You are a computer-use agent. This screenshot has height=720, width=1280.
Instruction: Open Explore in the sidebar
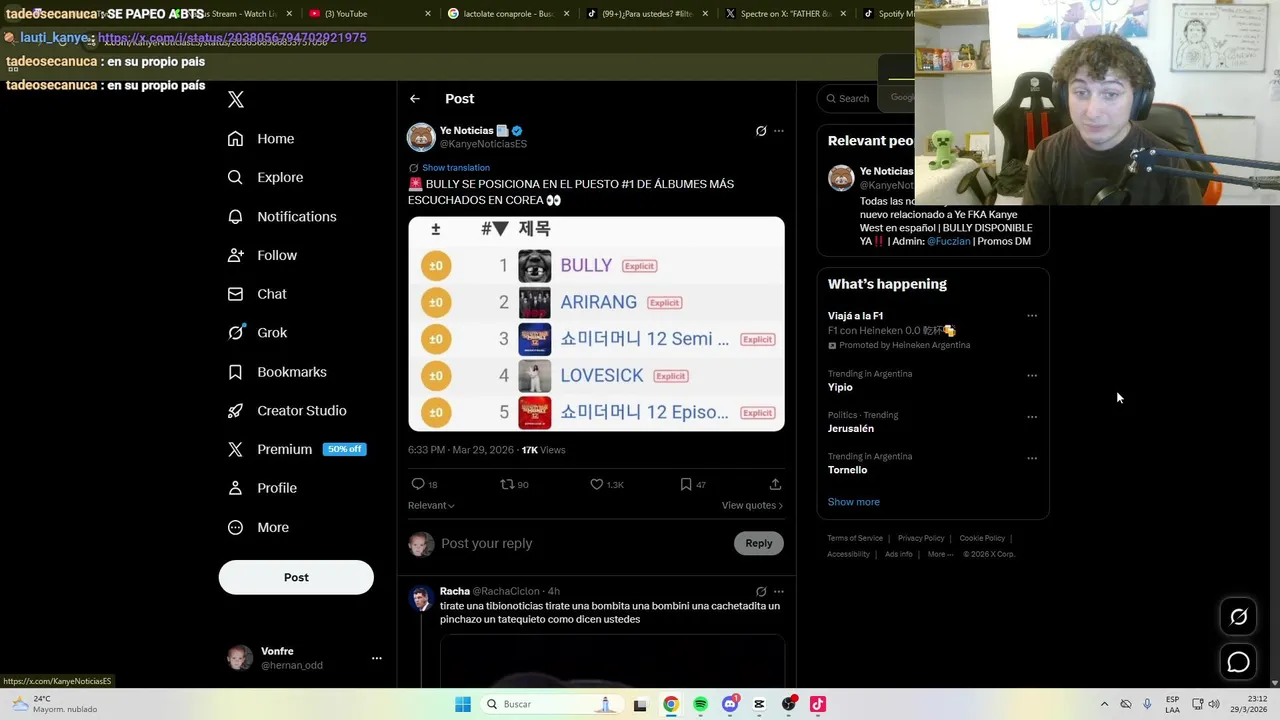pyautogui.click(x=265, y=177)
